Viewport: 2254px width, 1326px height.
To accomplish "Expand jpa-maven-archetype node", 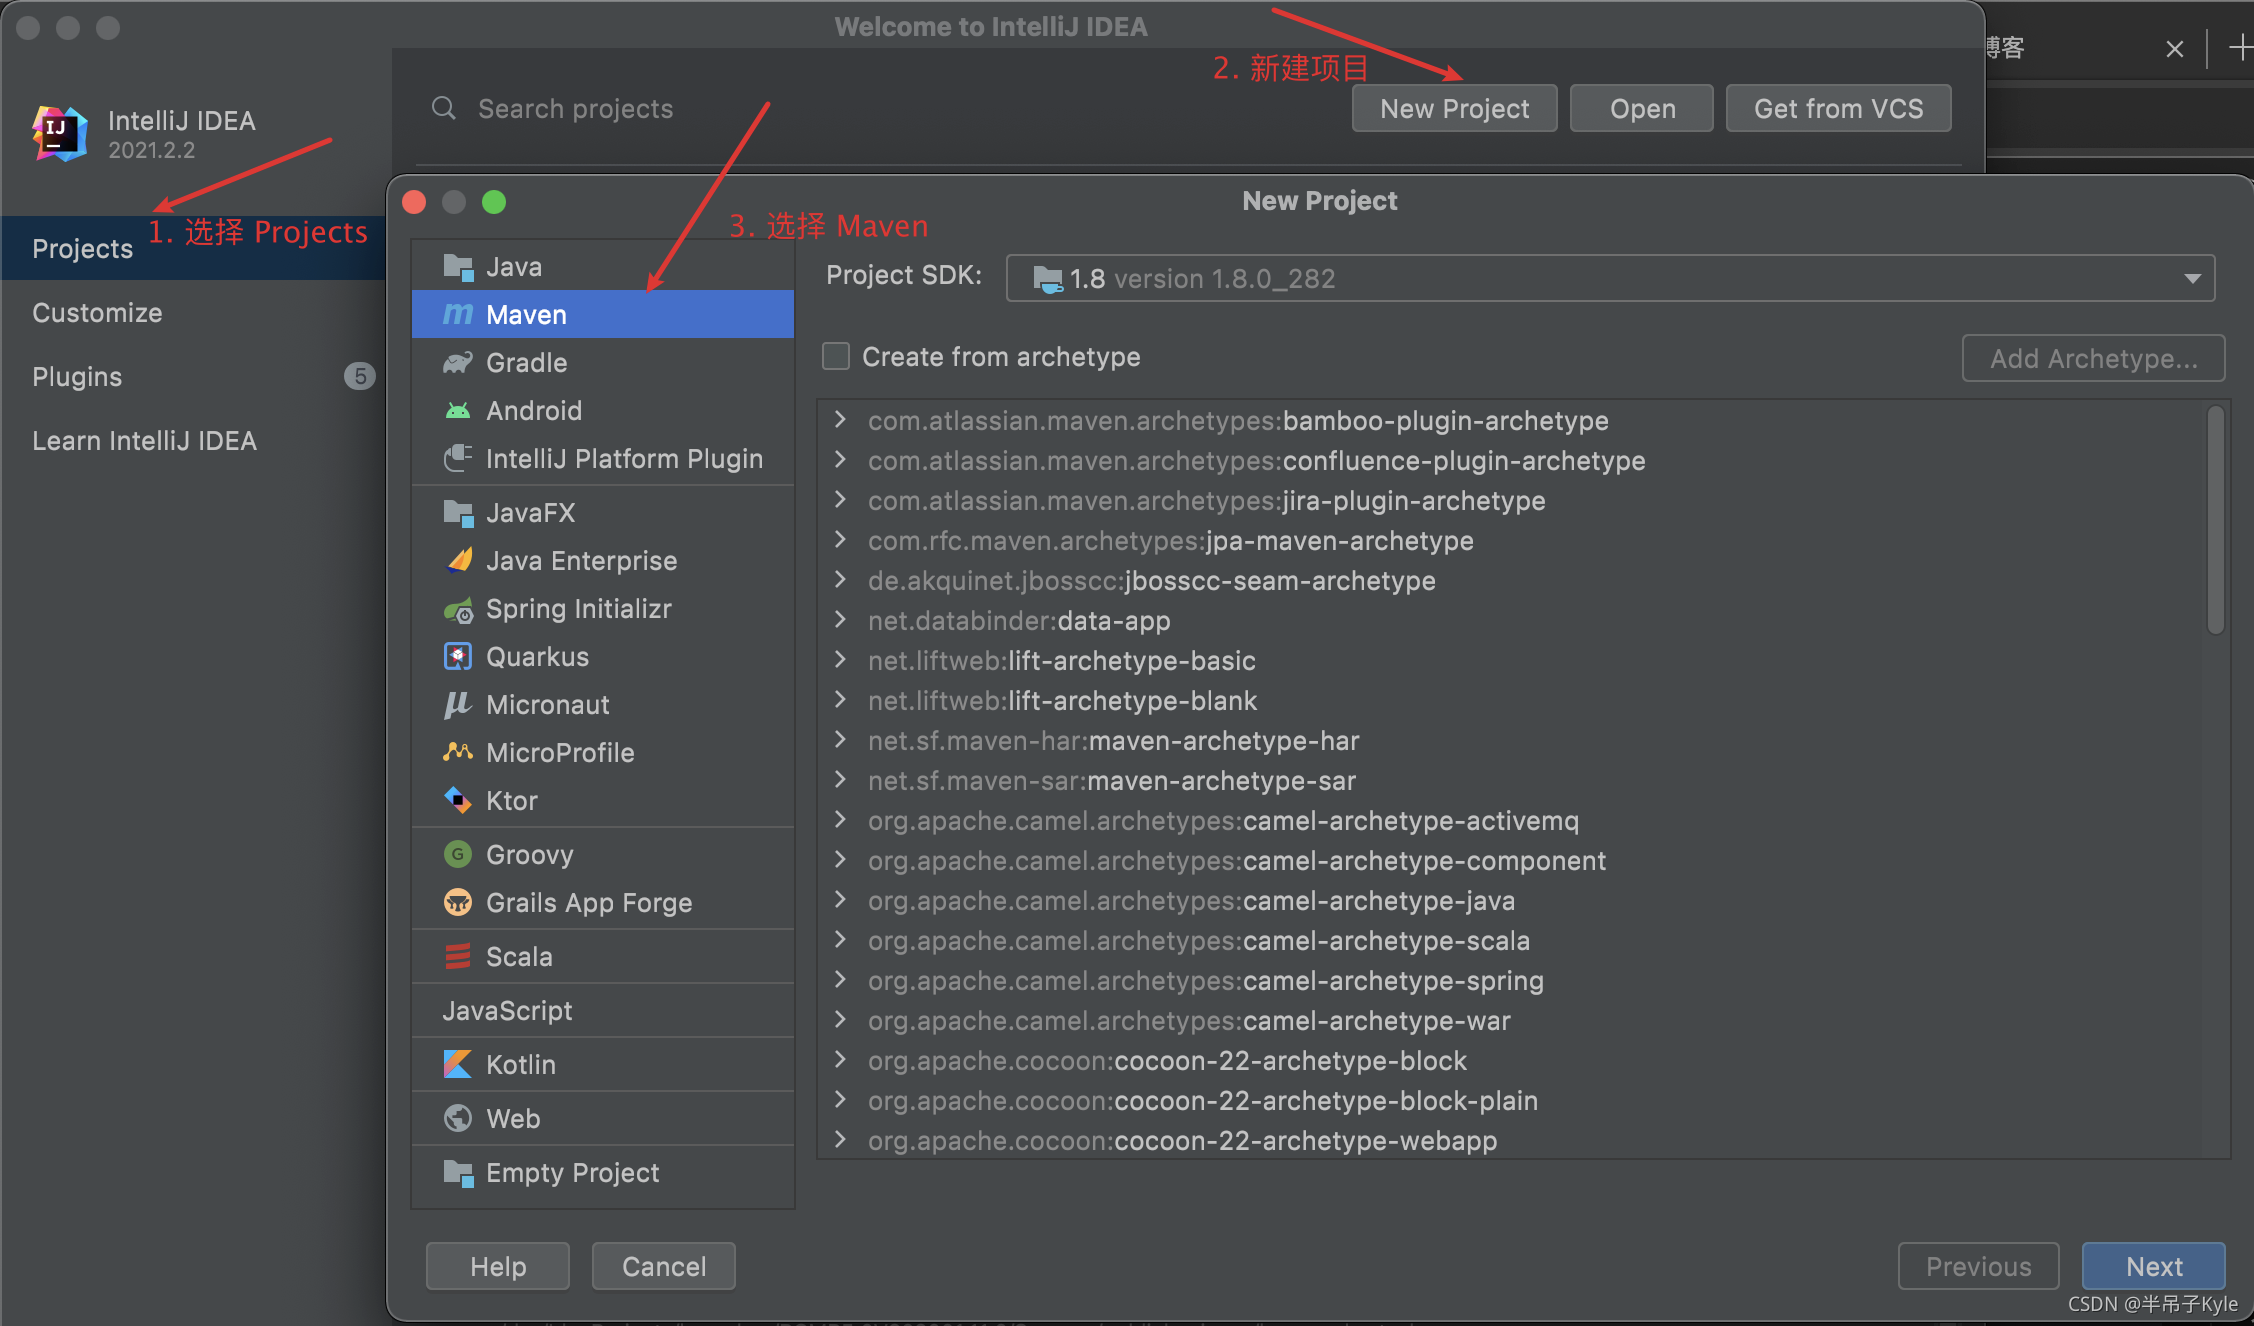I will 840,540.
